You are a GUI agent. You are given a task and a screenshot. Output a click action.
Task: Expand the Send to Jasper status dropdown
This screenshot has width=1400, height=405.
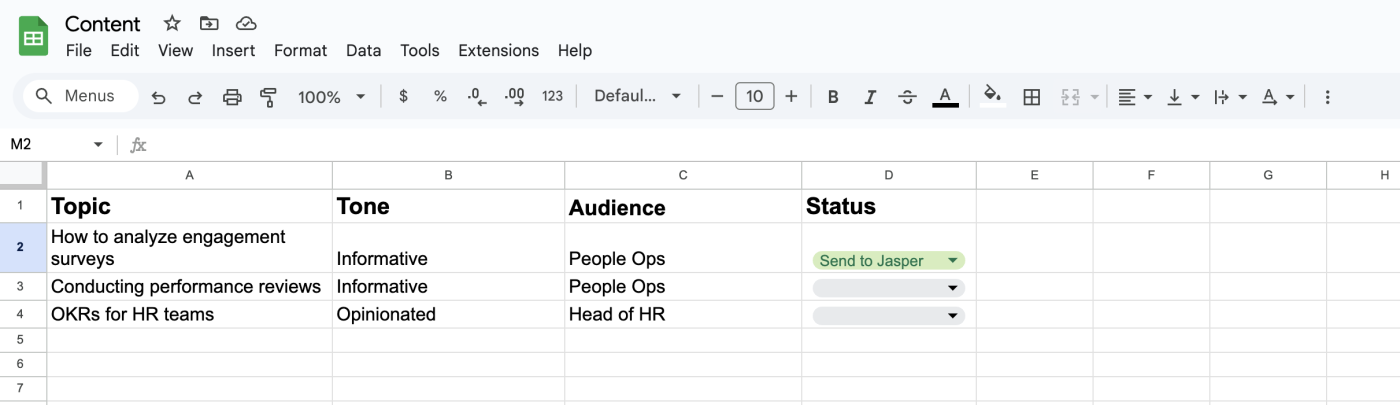(x=953, y=261)
